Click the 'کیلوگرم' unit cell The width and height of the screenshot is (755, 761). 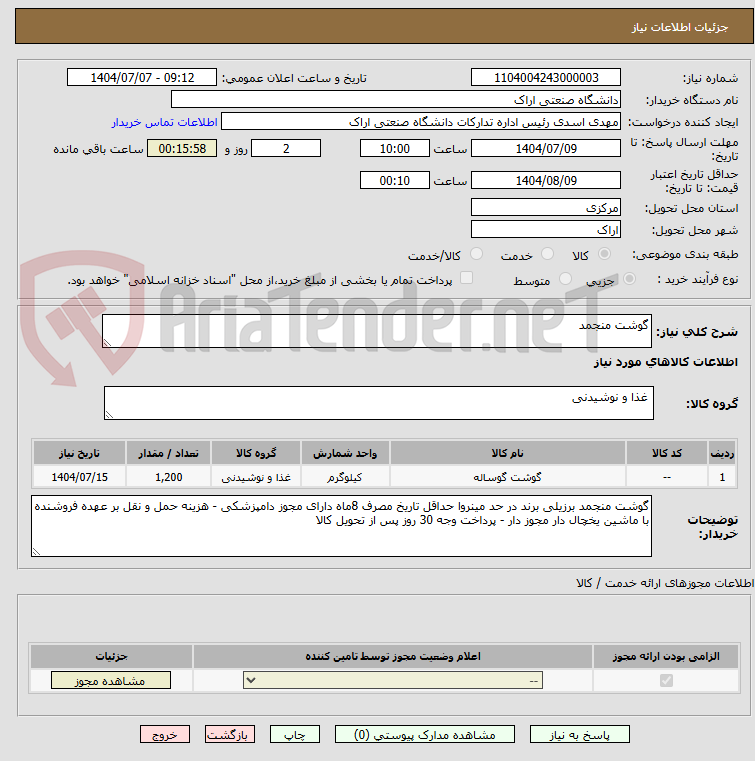345,477
